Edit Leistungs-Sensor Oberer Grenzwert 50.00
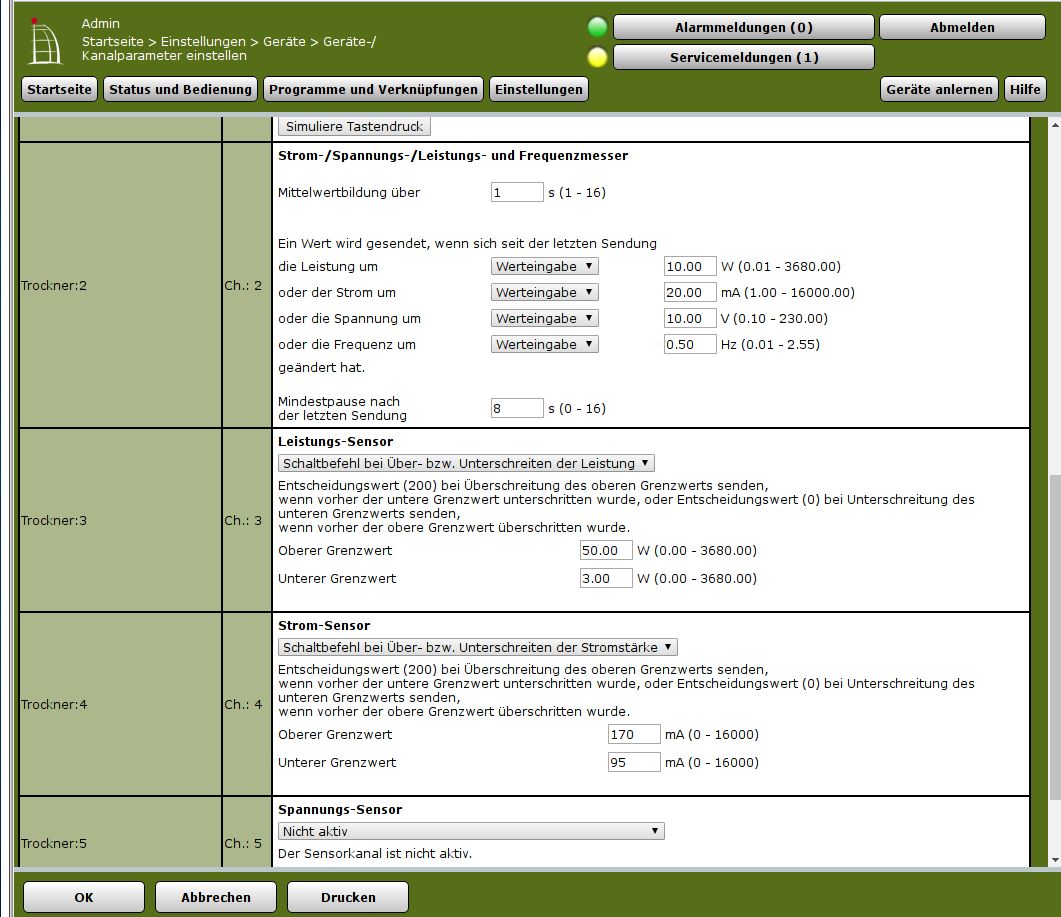Screen dimensions: 1061x917 pos(606,550)
